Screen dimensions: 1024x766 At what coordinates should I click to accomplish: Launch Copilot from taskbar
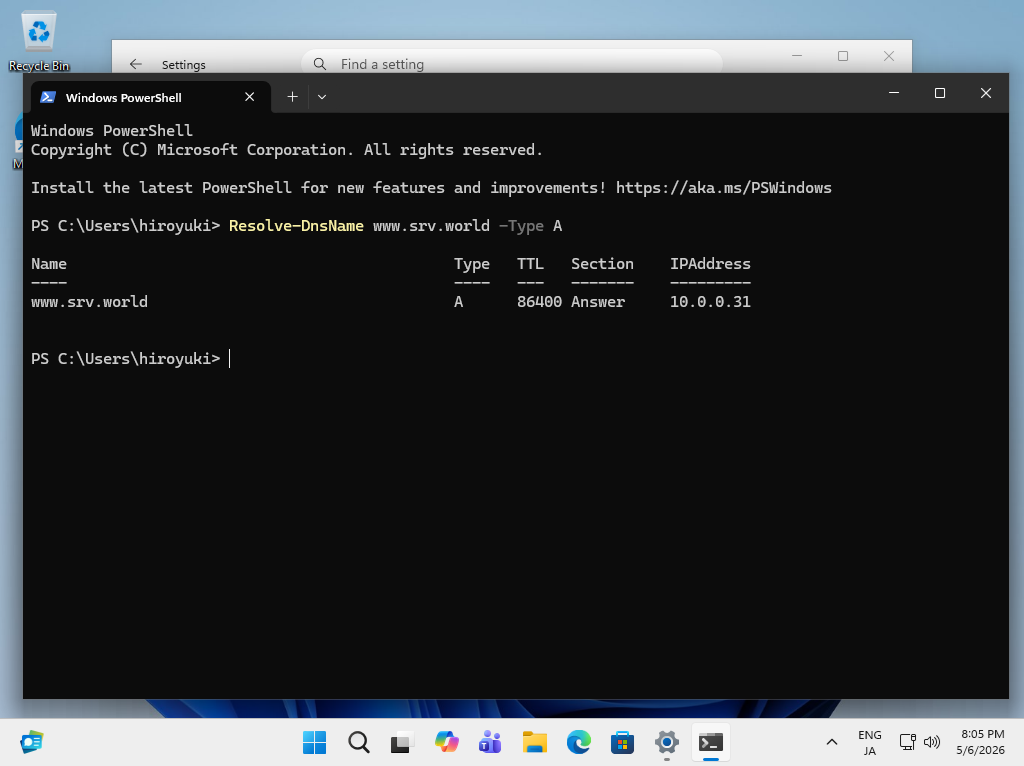[x=447, y=742]
